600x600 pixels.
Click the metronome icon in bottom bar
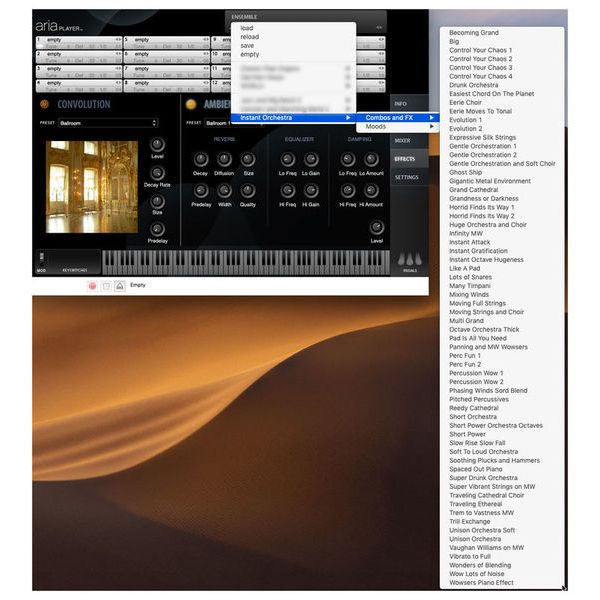[x=119, y=285]
